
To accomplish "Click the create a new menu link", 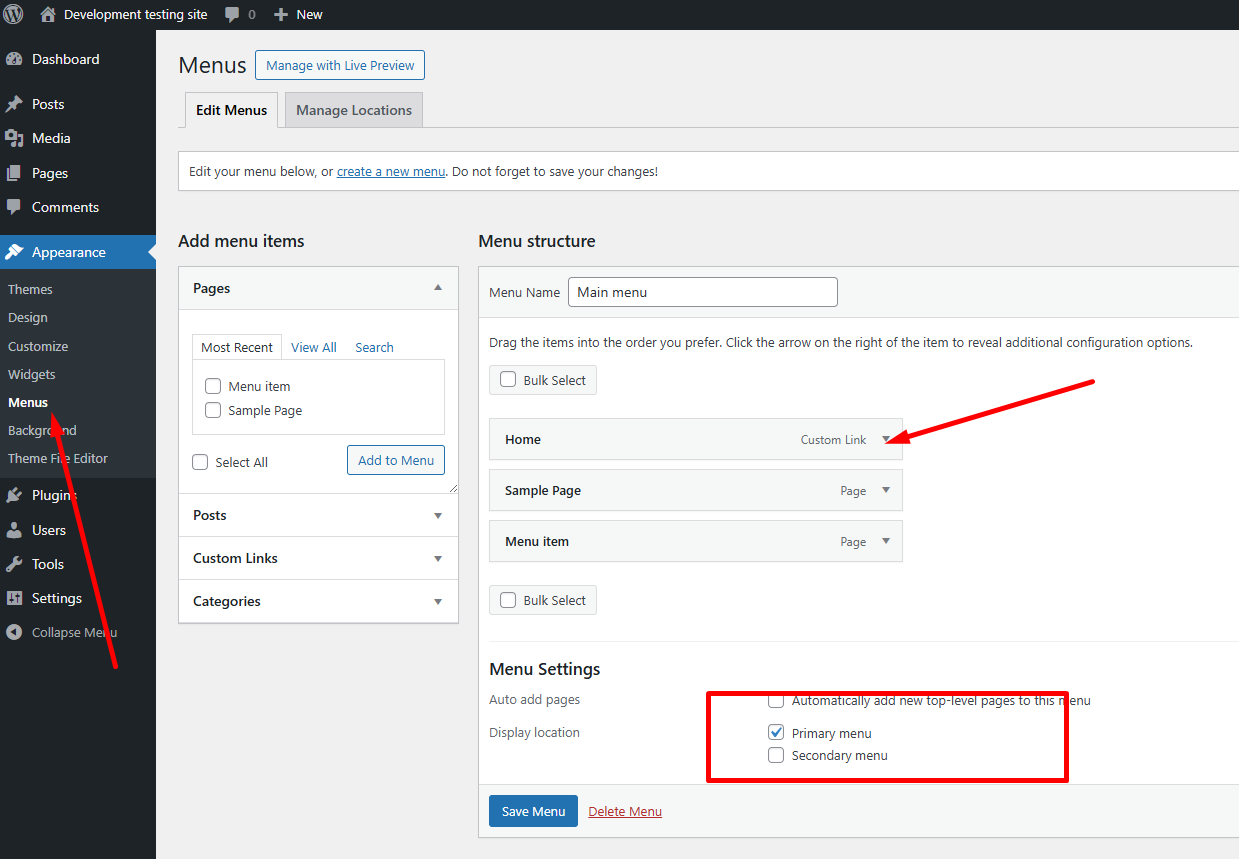I will (391, 171).
